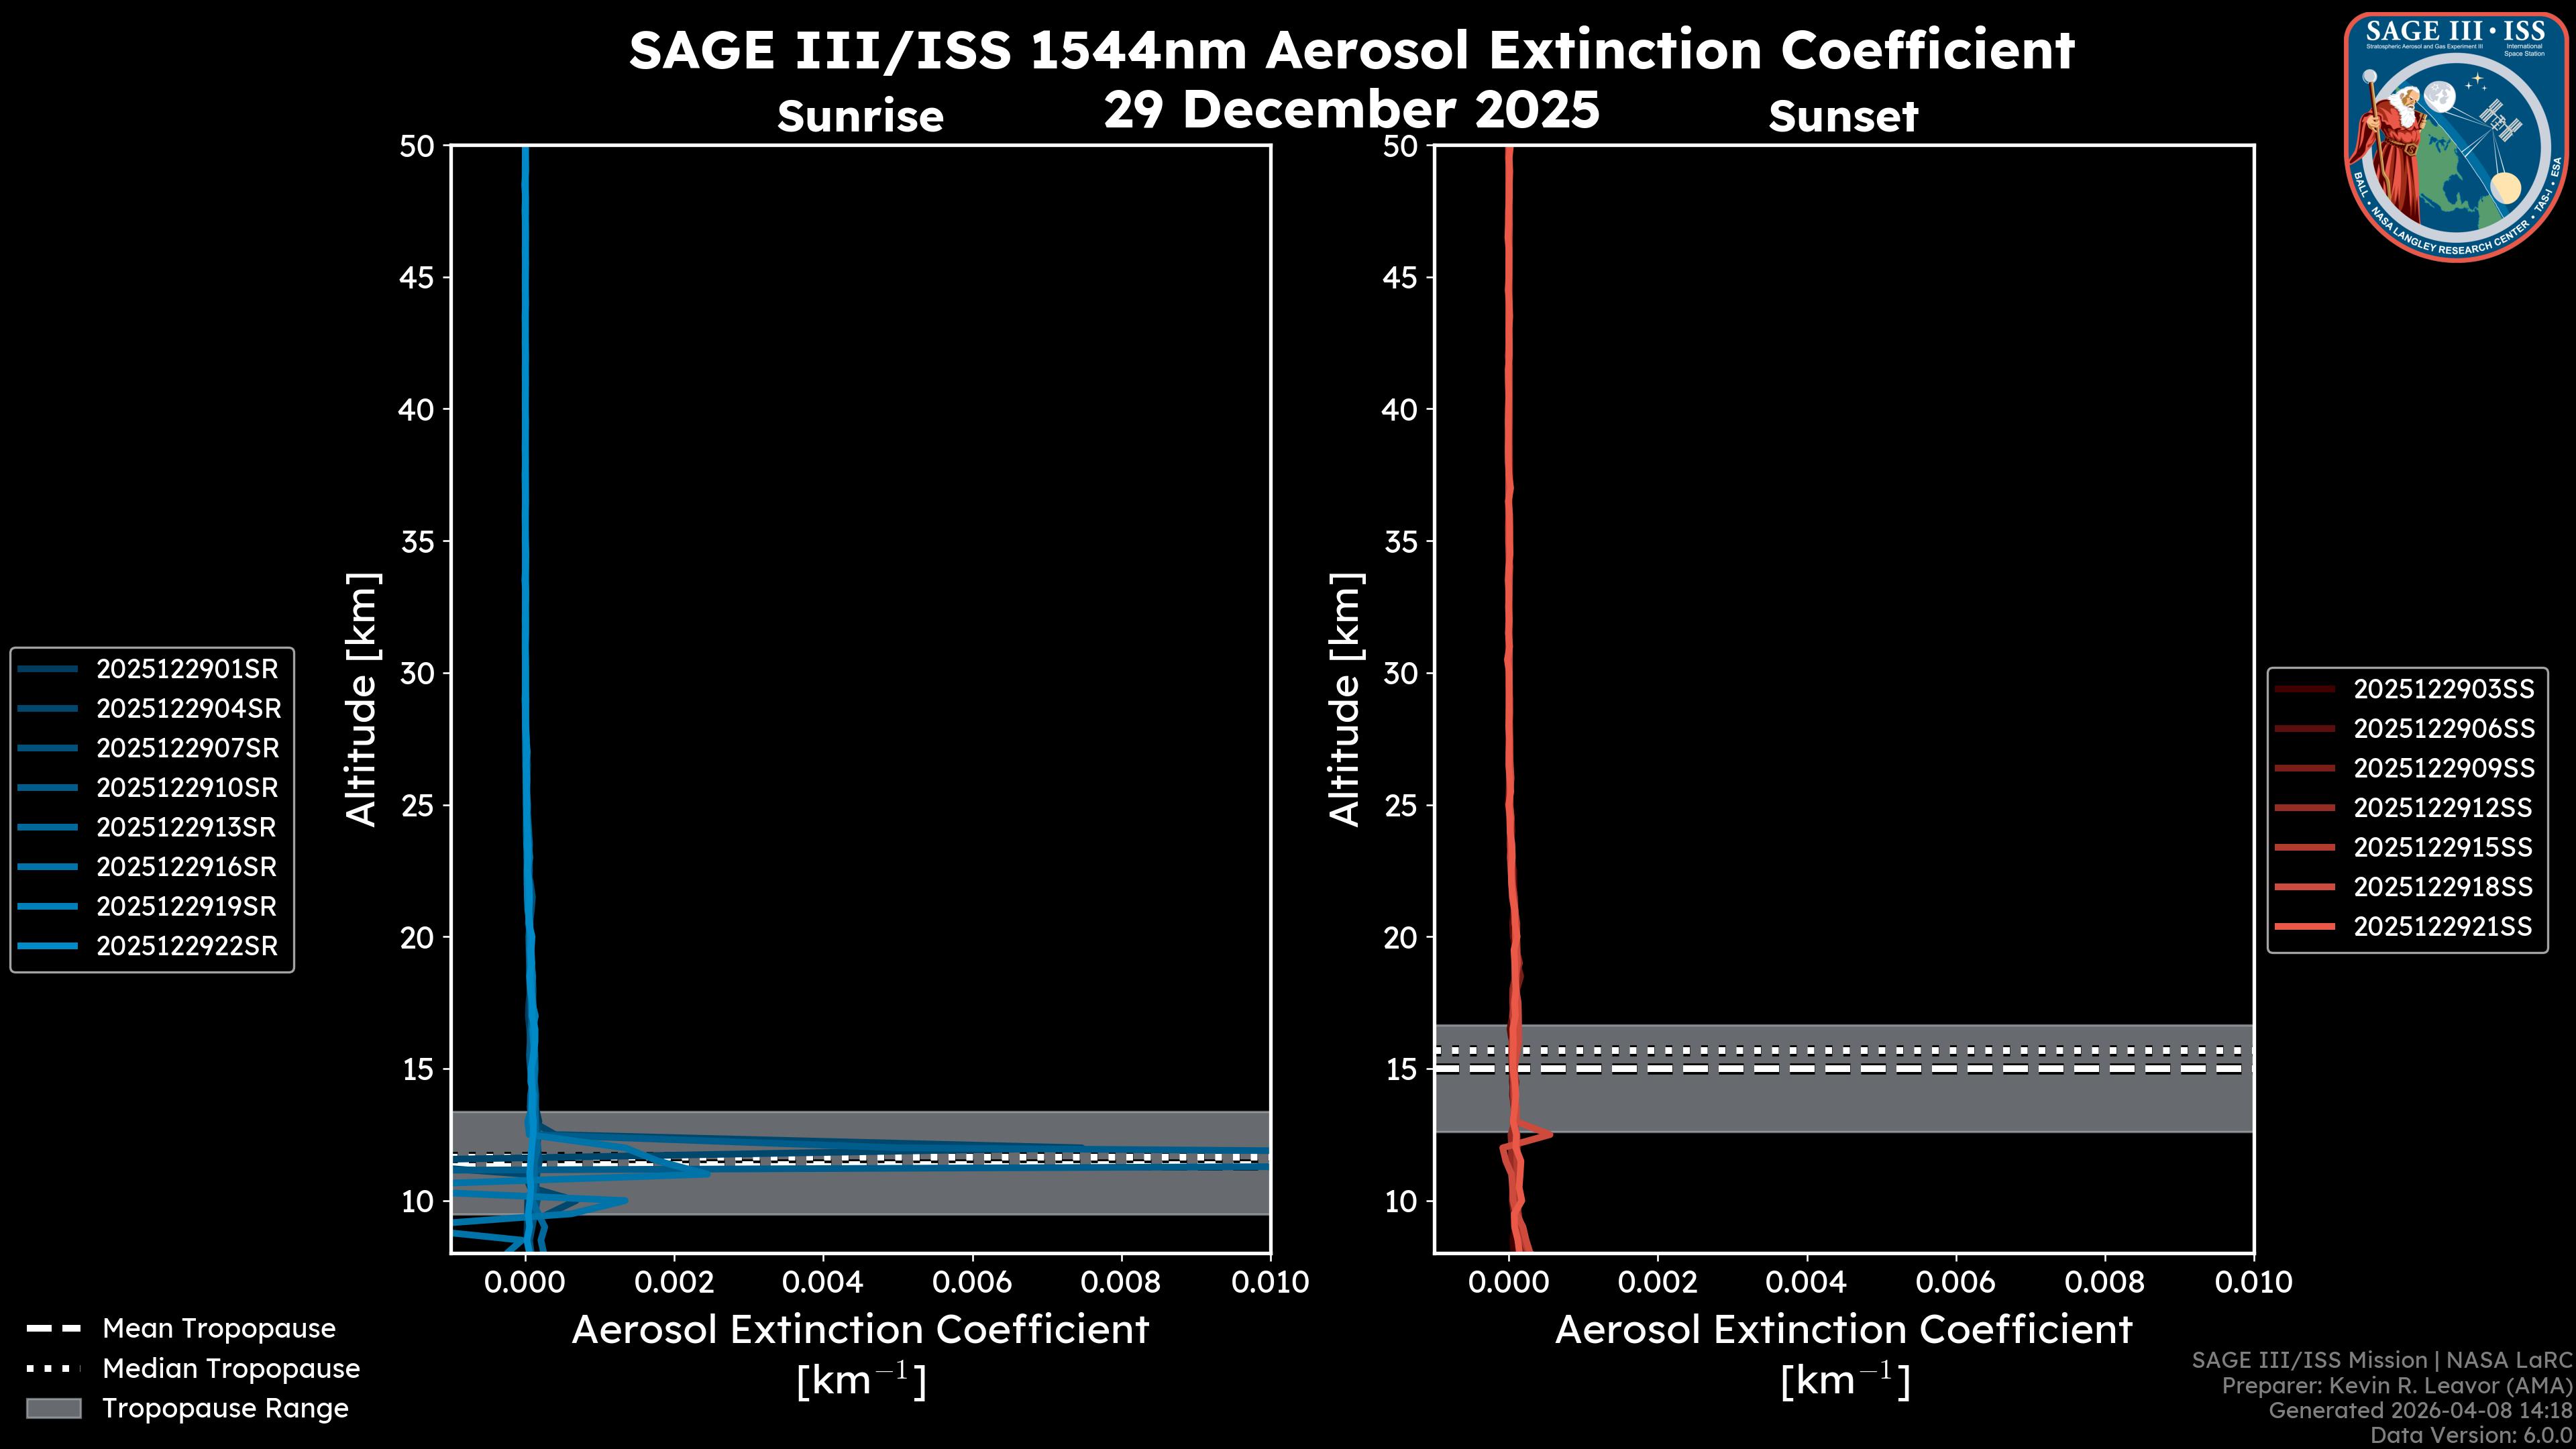Click the main chart title text

pos(1351,50)
